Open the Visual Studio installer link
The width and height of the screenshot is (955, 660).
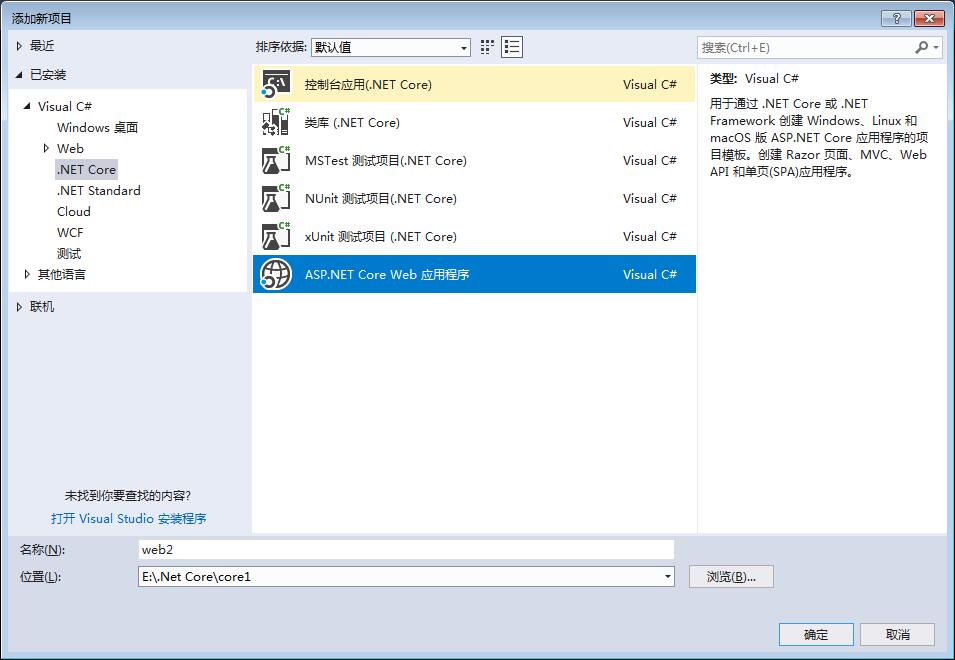[129, 518]
